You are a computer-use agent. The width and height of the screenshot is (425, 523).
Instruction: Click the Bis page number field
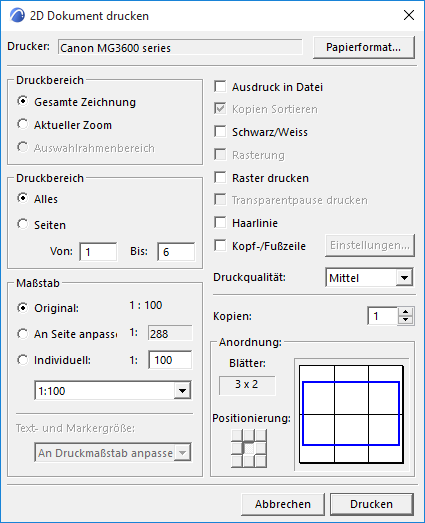[x=176, y=251]
